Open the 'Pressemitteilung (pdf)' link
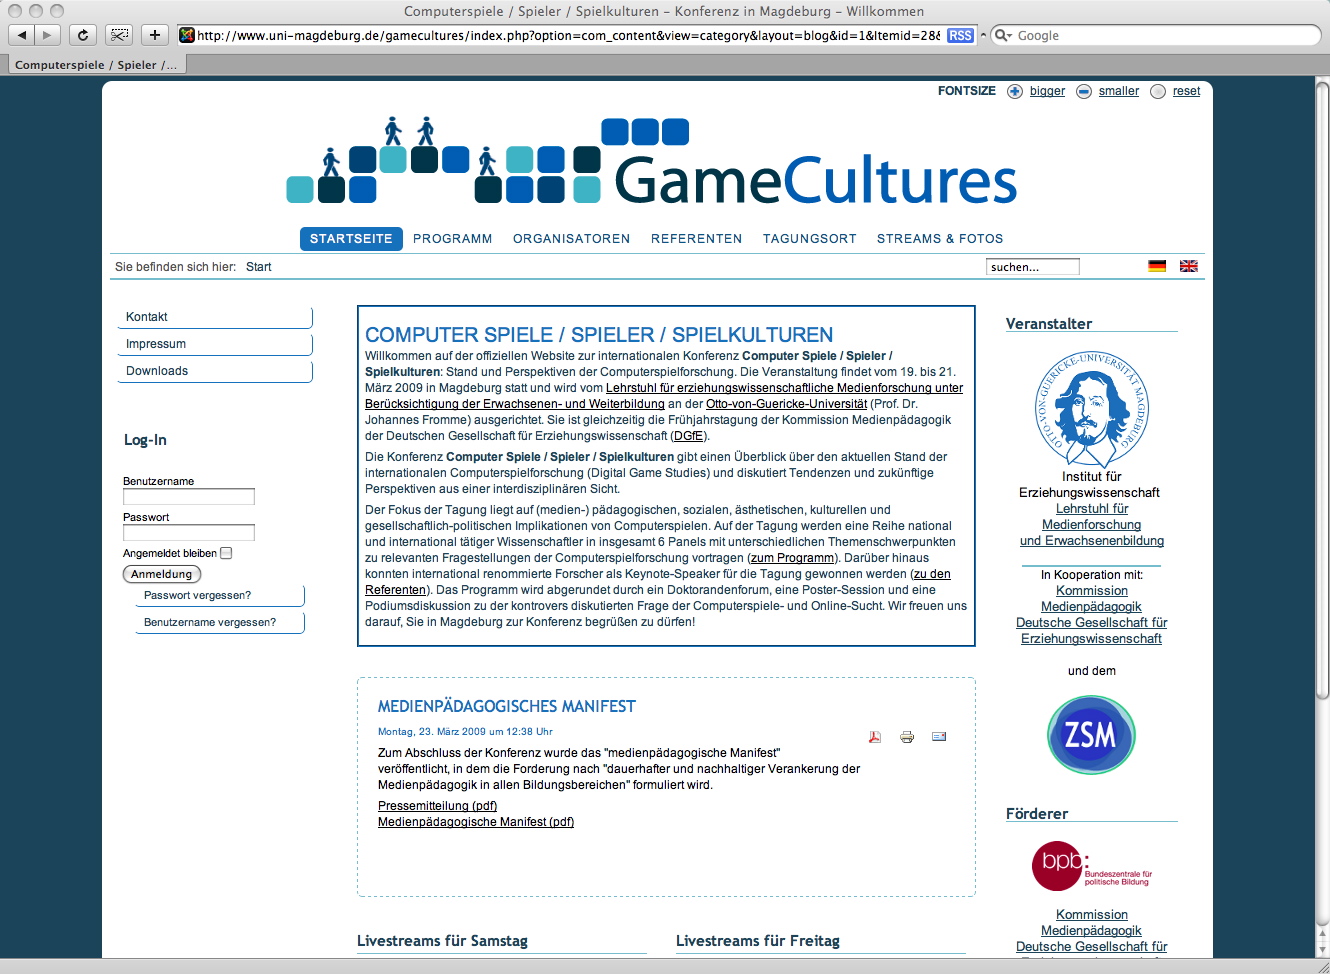 (x=437, y=806)
